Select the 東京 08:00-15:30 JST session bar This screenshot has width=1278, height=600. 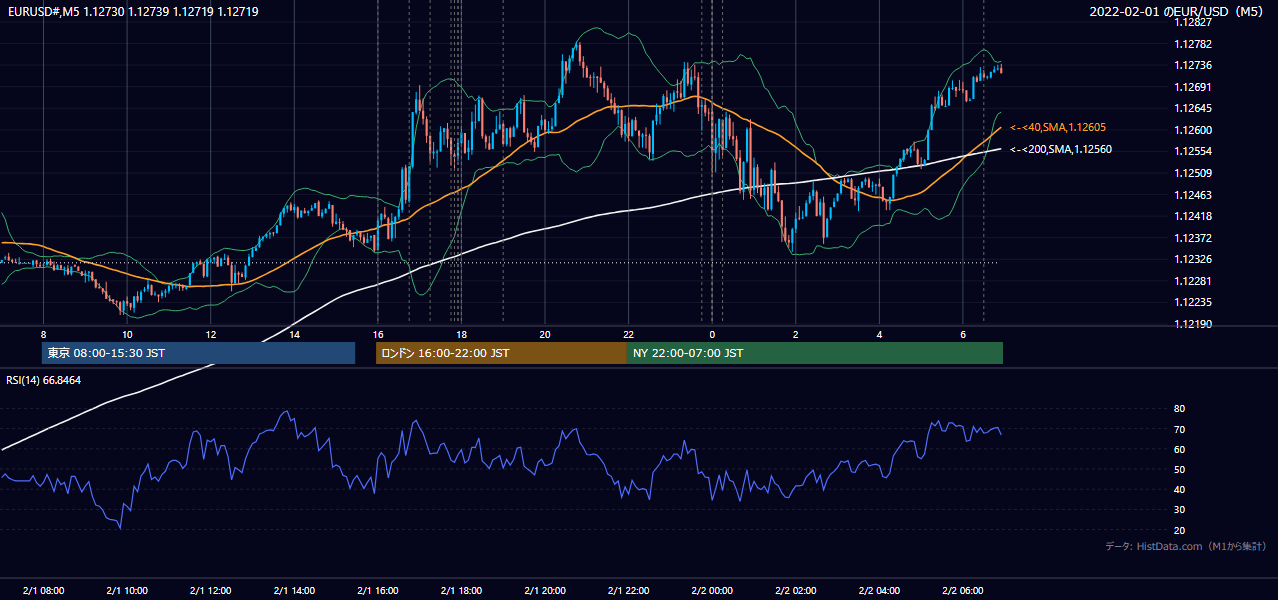pos(199,353)
